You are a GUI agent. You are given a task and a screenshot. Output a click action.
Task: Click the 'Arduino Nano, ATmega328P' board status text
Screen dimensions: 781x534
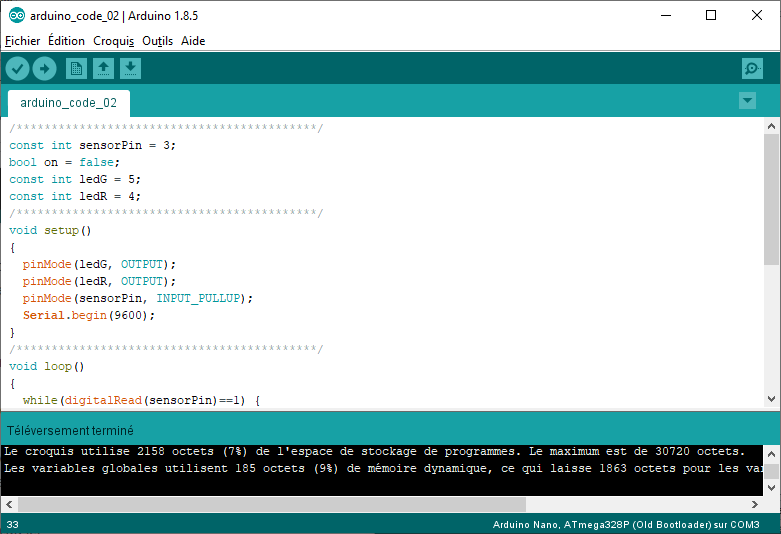(x=626, y=525)
